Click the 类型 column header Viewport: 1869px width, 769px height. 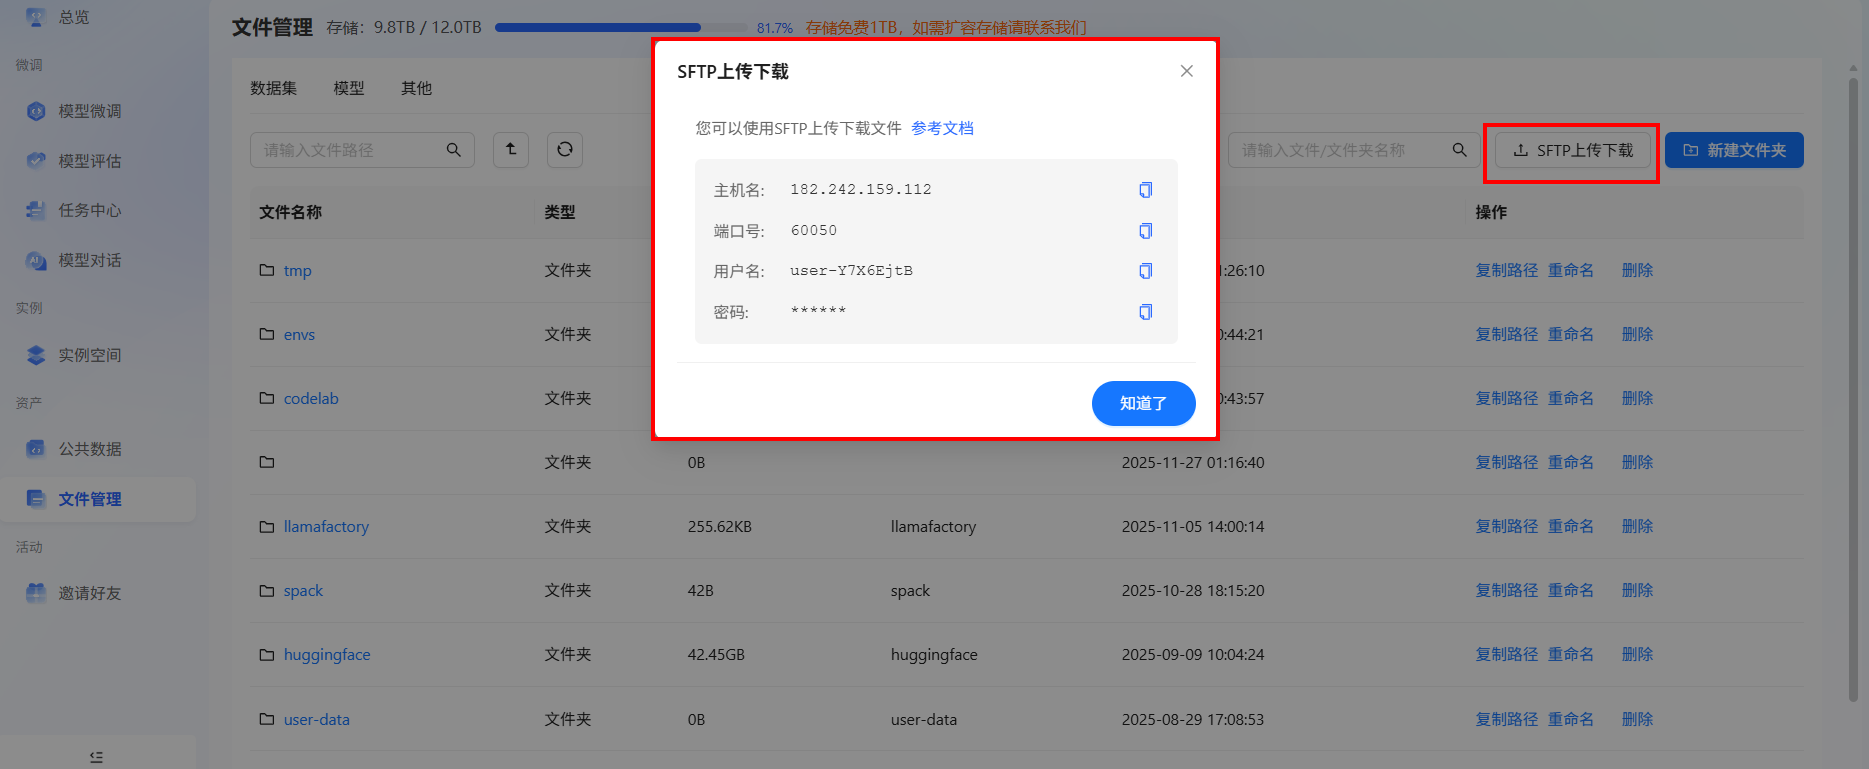560,212
